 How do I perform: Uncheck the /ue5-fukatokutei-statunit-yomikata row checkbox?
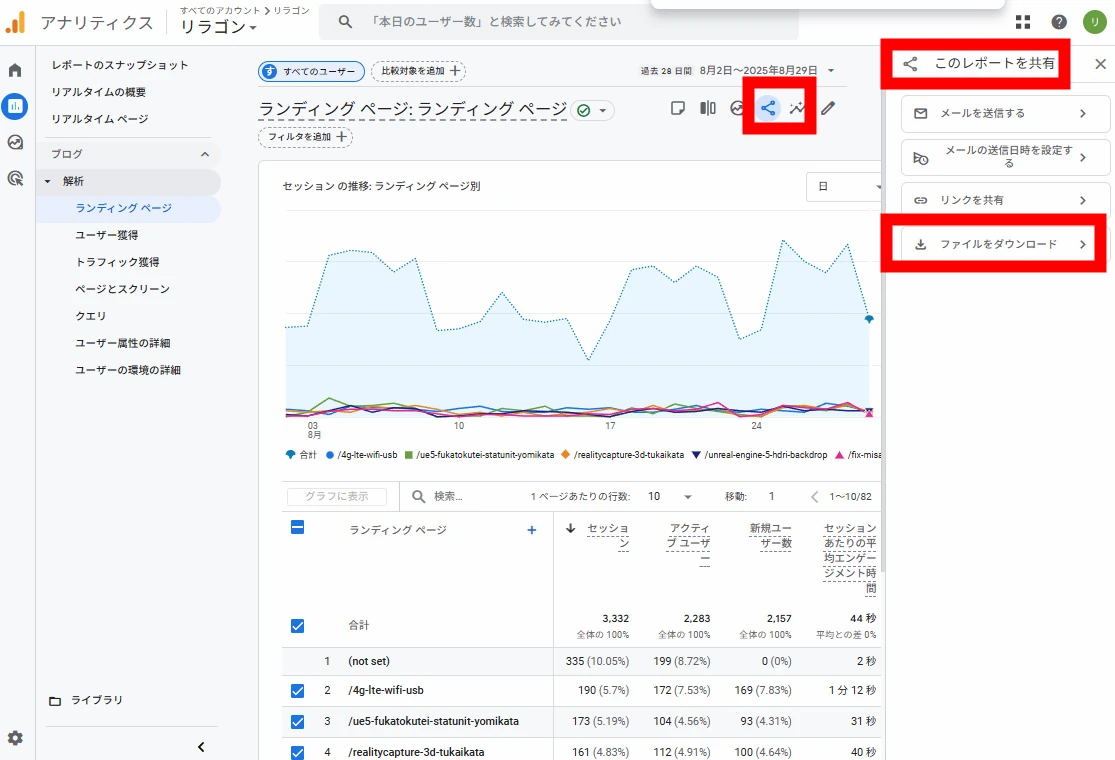tap(297, 721)
